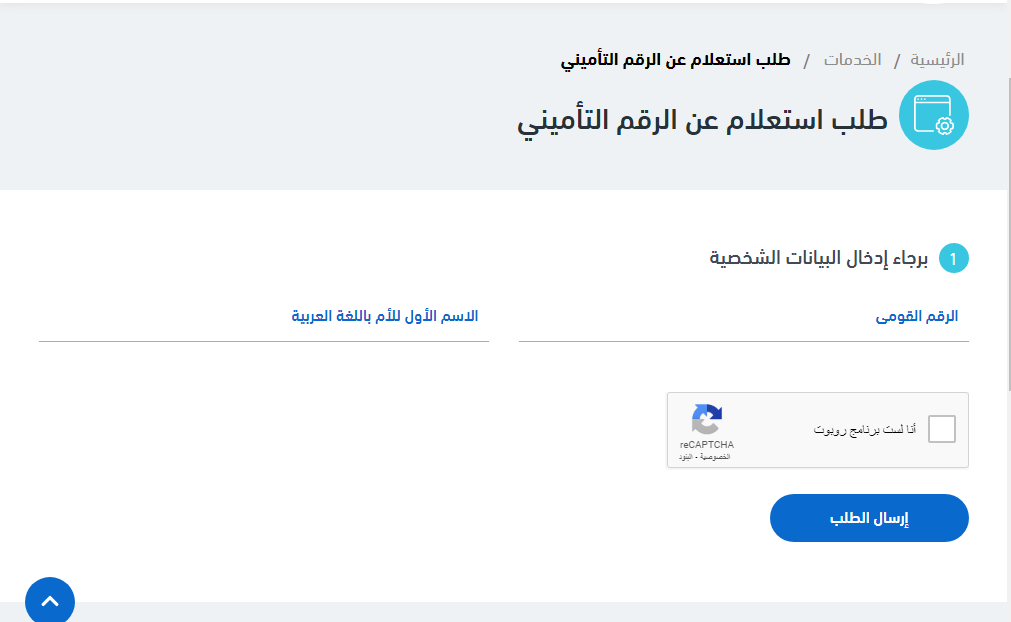The image size is (1011, 622).
Task: Click the step number 1 badge
Action: (x=954, y=259)
